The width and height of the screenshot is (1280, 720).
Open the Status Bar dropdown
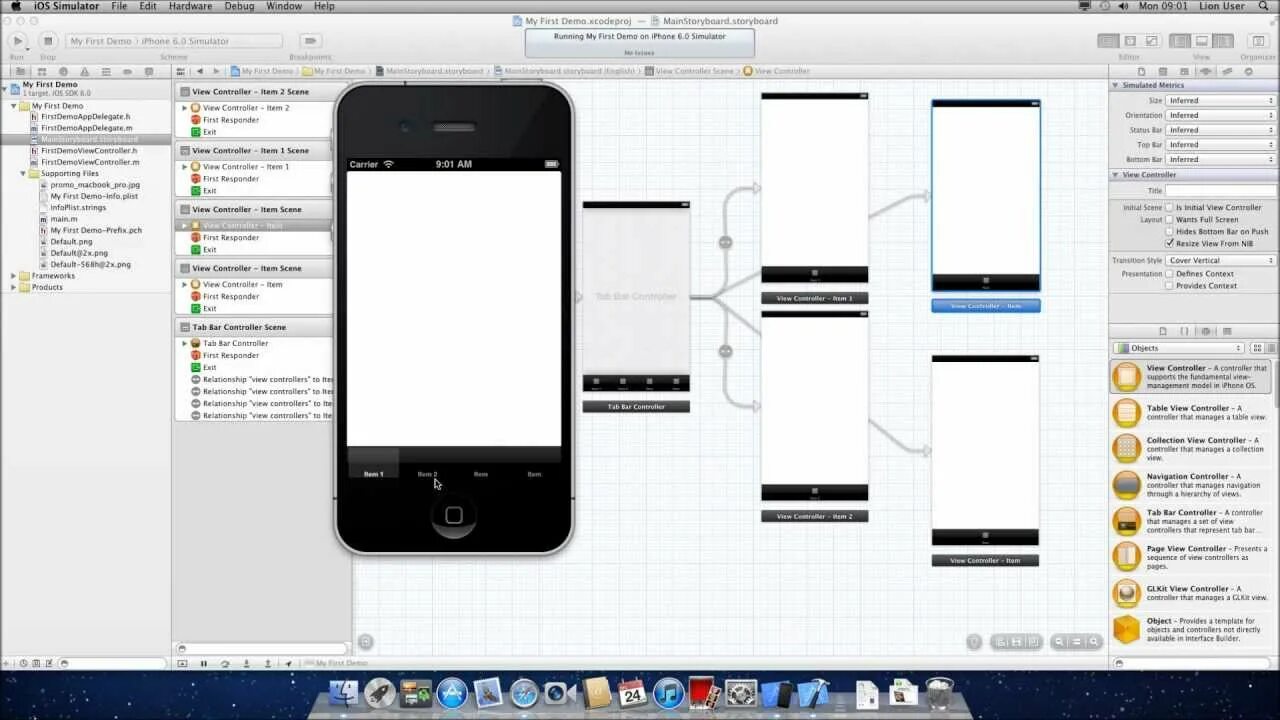click(1221, 130)
